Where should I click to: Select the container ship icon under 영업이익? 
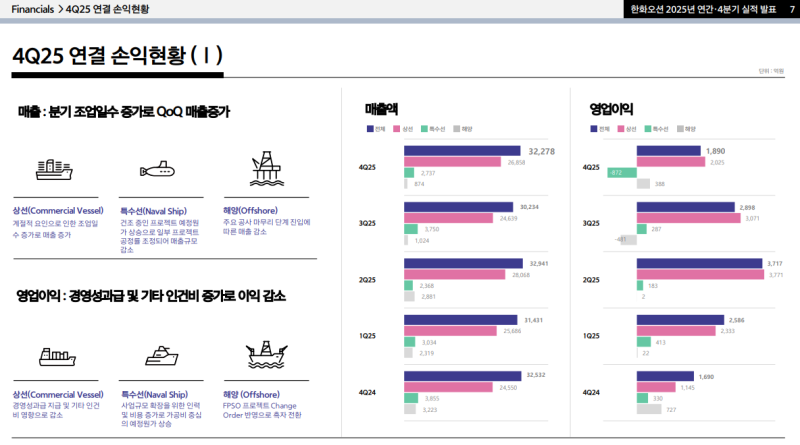point(58,355)
